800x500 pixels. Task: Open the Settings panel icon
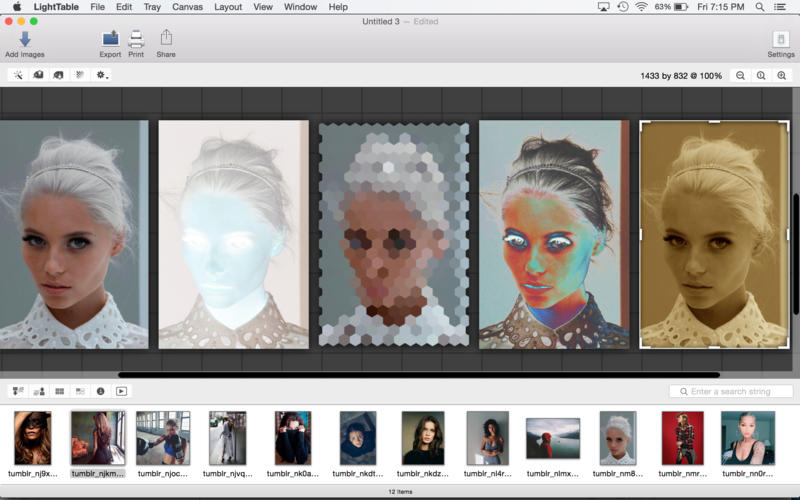(x=781, y=39)
